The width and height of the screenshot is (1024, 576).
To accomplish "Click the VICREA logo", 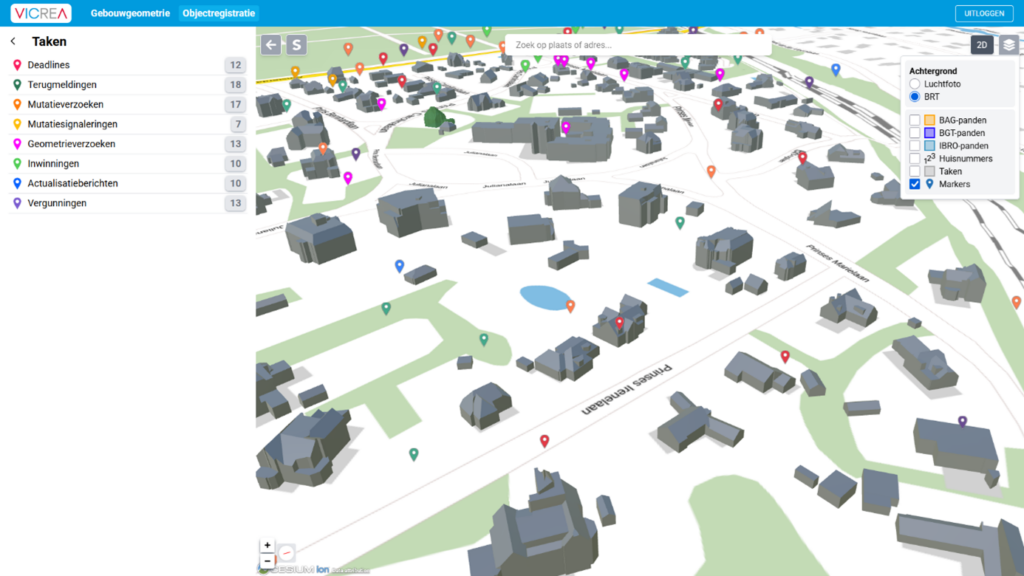I will (x=42, y=14).
